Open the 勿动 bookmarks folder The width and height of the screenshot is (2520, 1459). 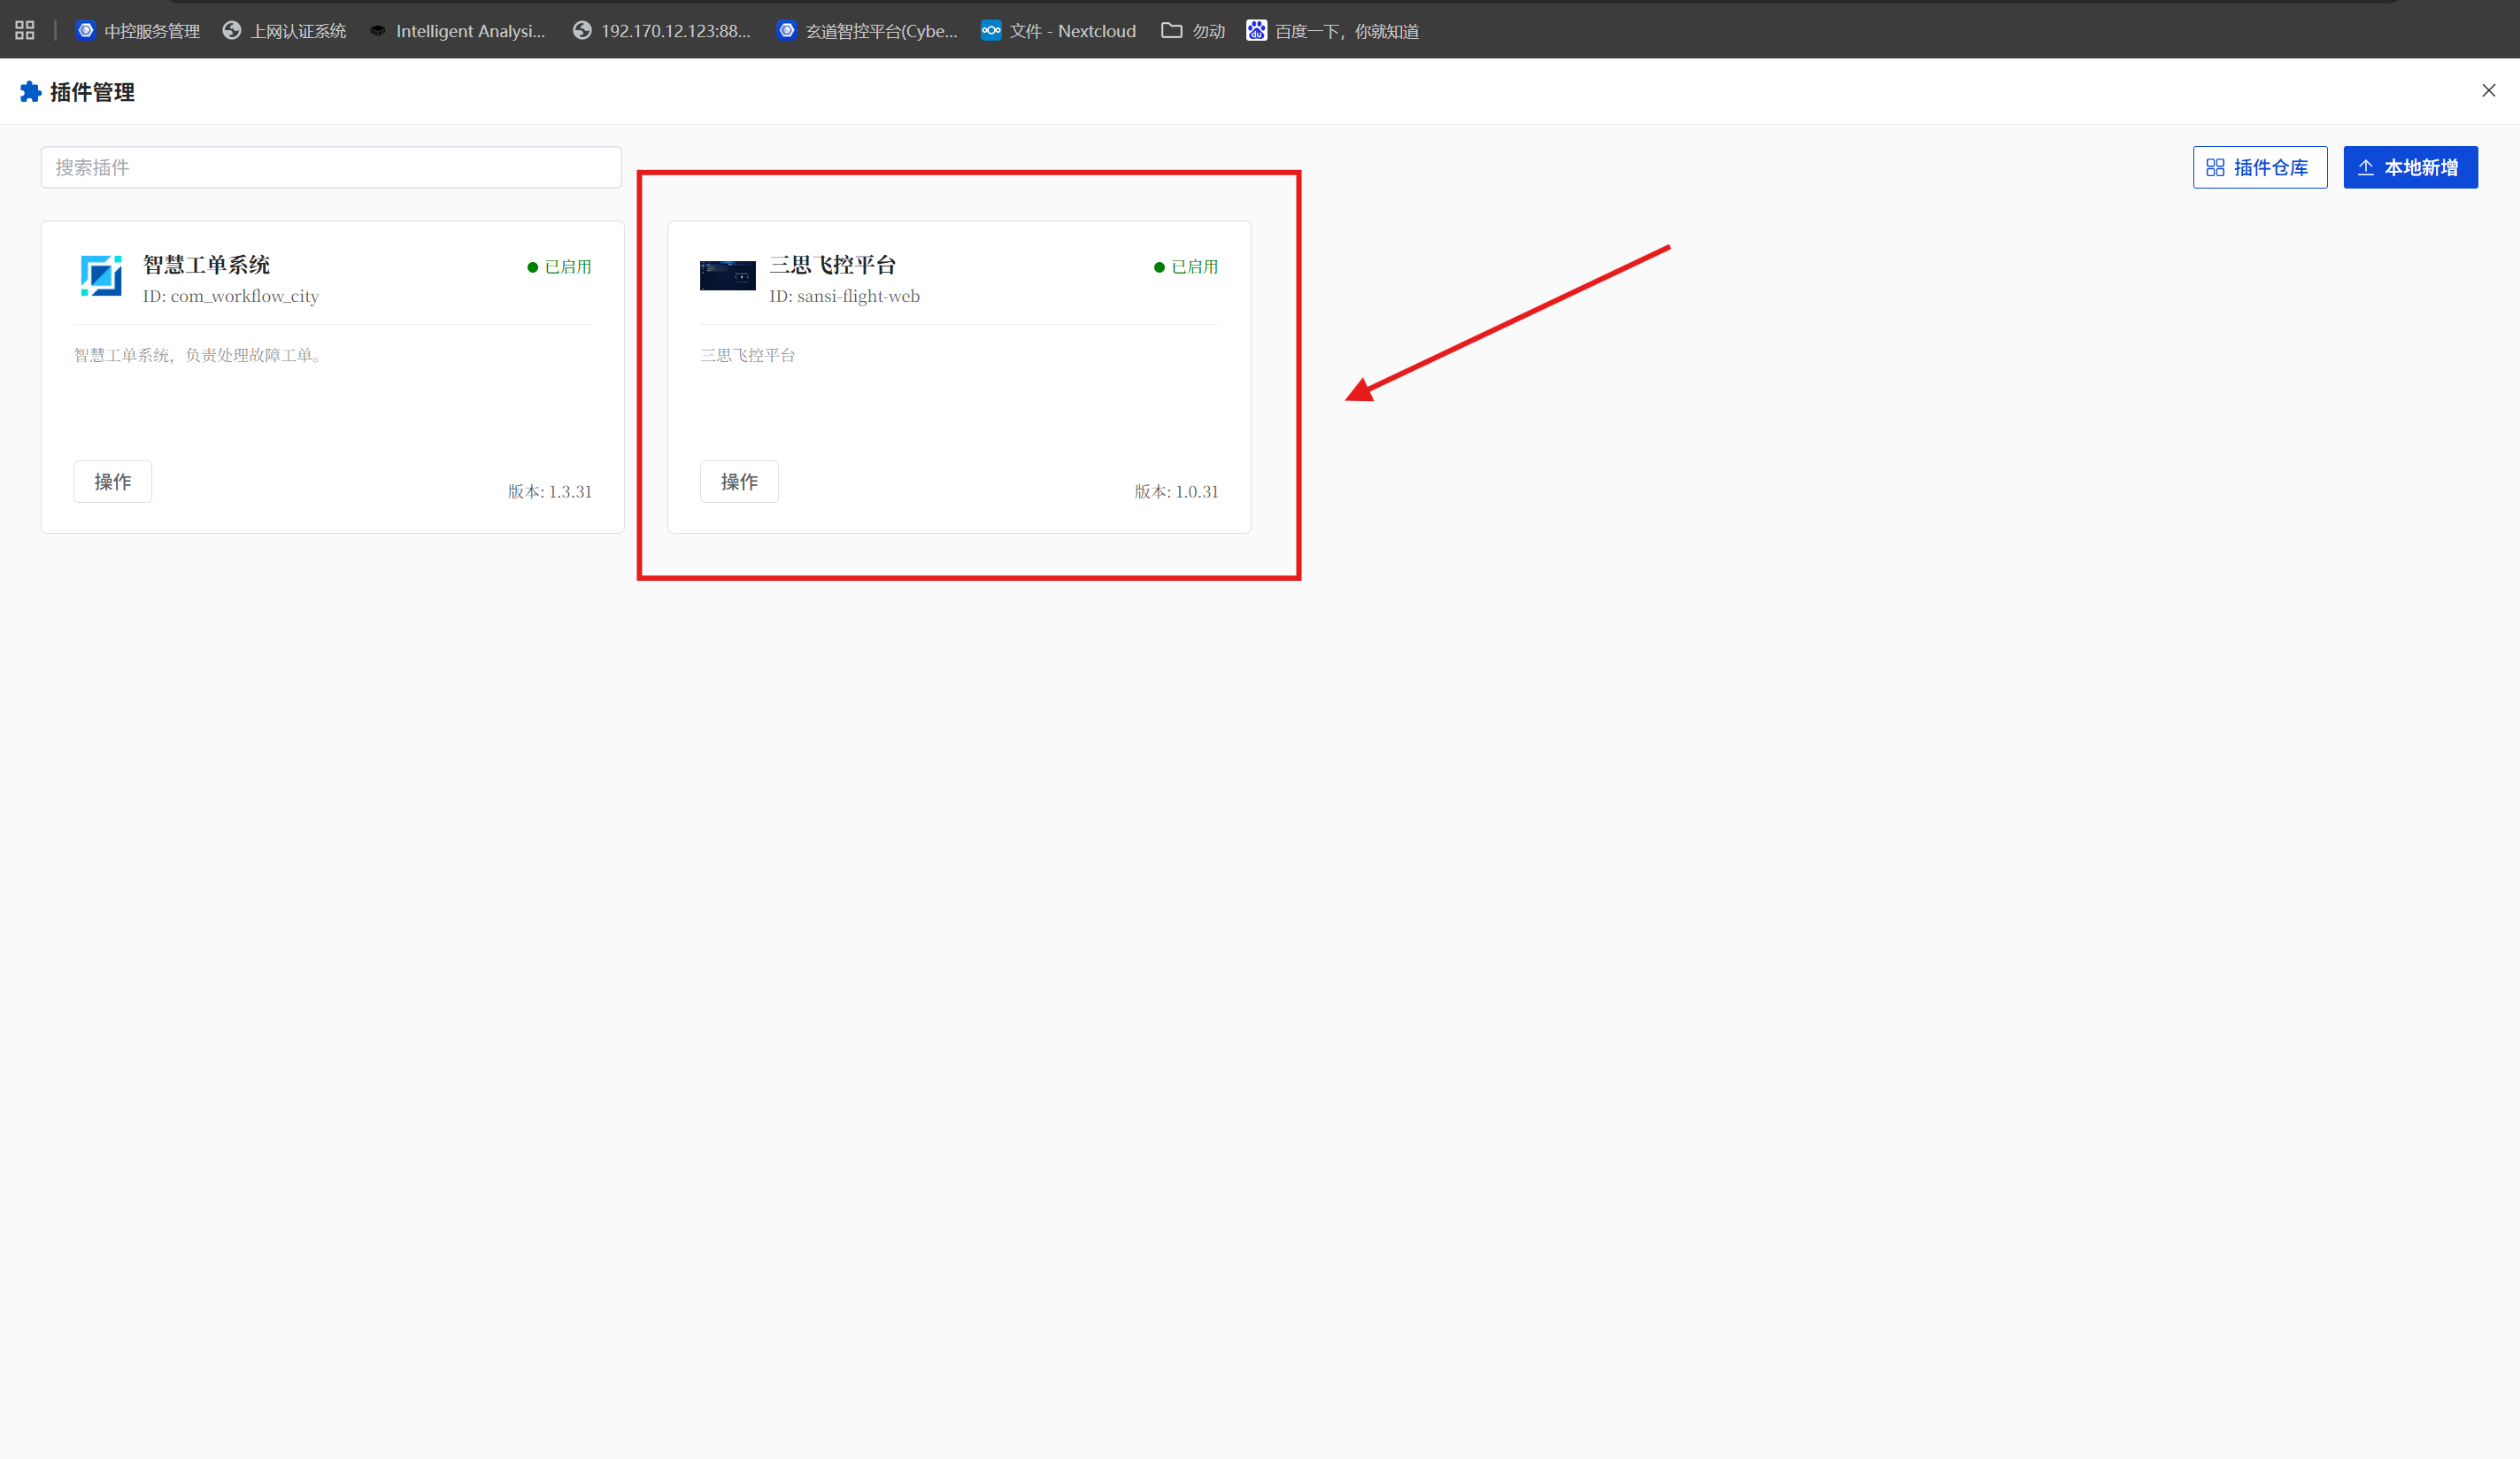click(x=1194, y=31)
